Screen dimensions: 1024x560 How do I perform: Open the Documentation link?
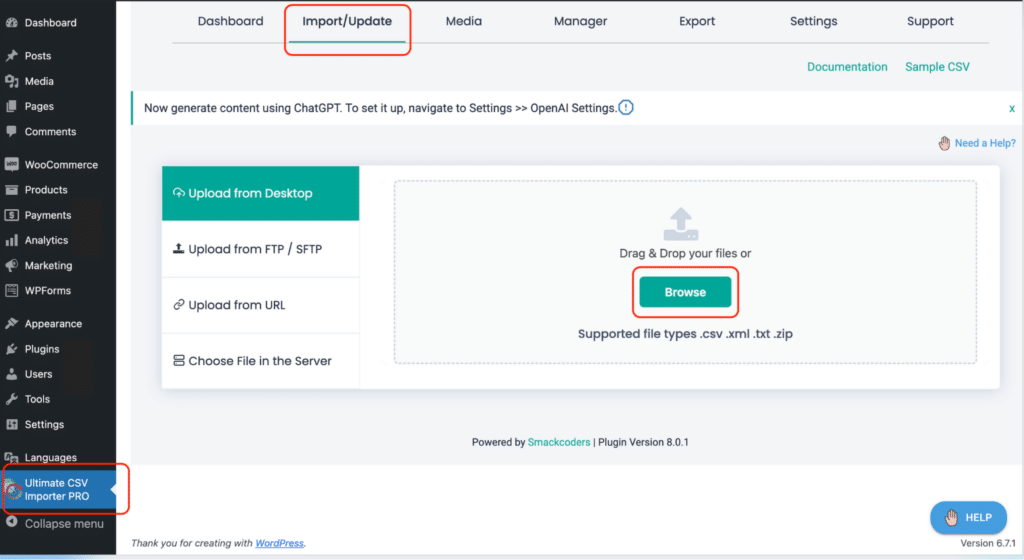[x=847, y=67]
